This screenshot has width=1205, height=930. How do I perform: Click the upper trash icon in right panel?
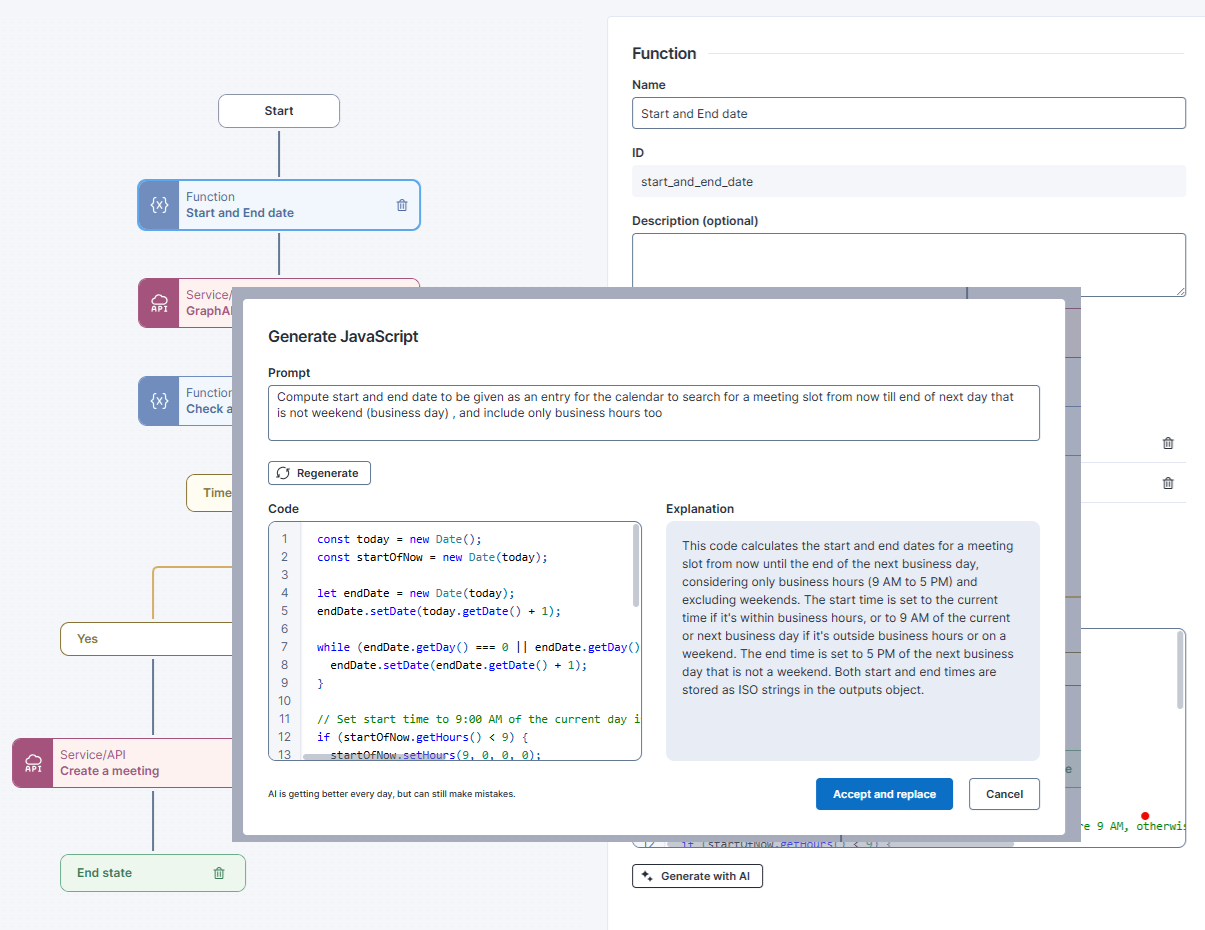(x=1167, y=443)
